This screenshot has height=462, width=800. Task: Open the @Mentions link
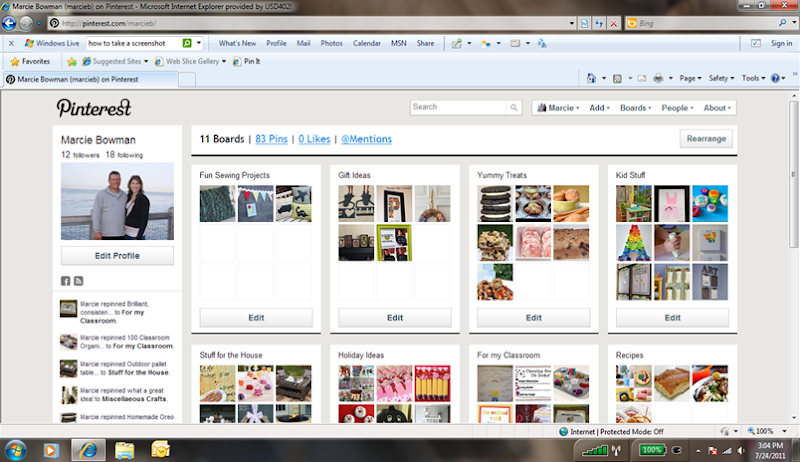point(366,139)
